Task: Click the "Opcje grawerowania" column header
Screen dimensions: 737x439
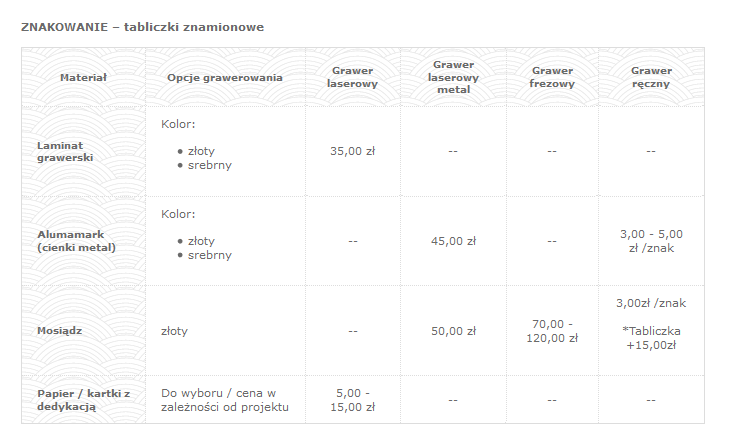Action: pyautogui.click(x=225, y=77)
